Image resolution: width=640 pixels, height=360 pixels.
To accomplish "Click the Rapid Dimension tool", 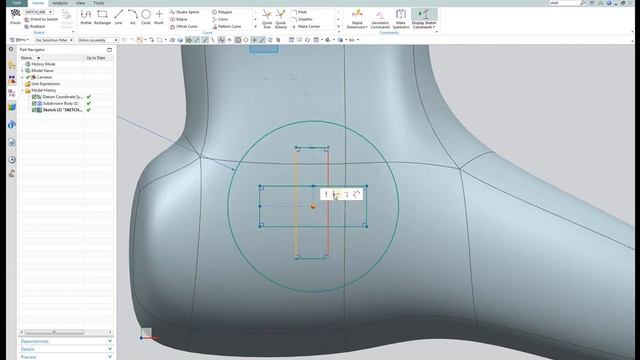I will pyautogui.click(x=357, y=20).
